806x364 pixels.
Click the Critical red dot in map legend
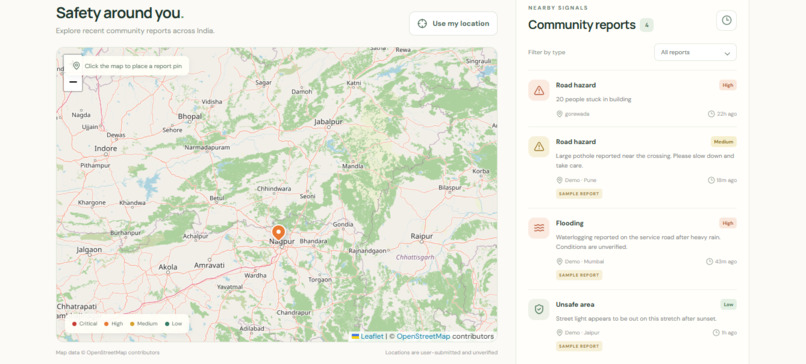[74, 324]
